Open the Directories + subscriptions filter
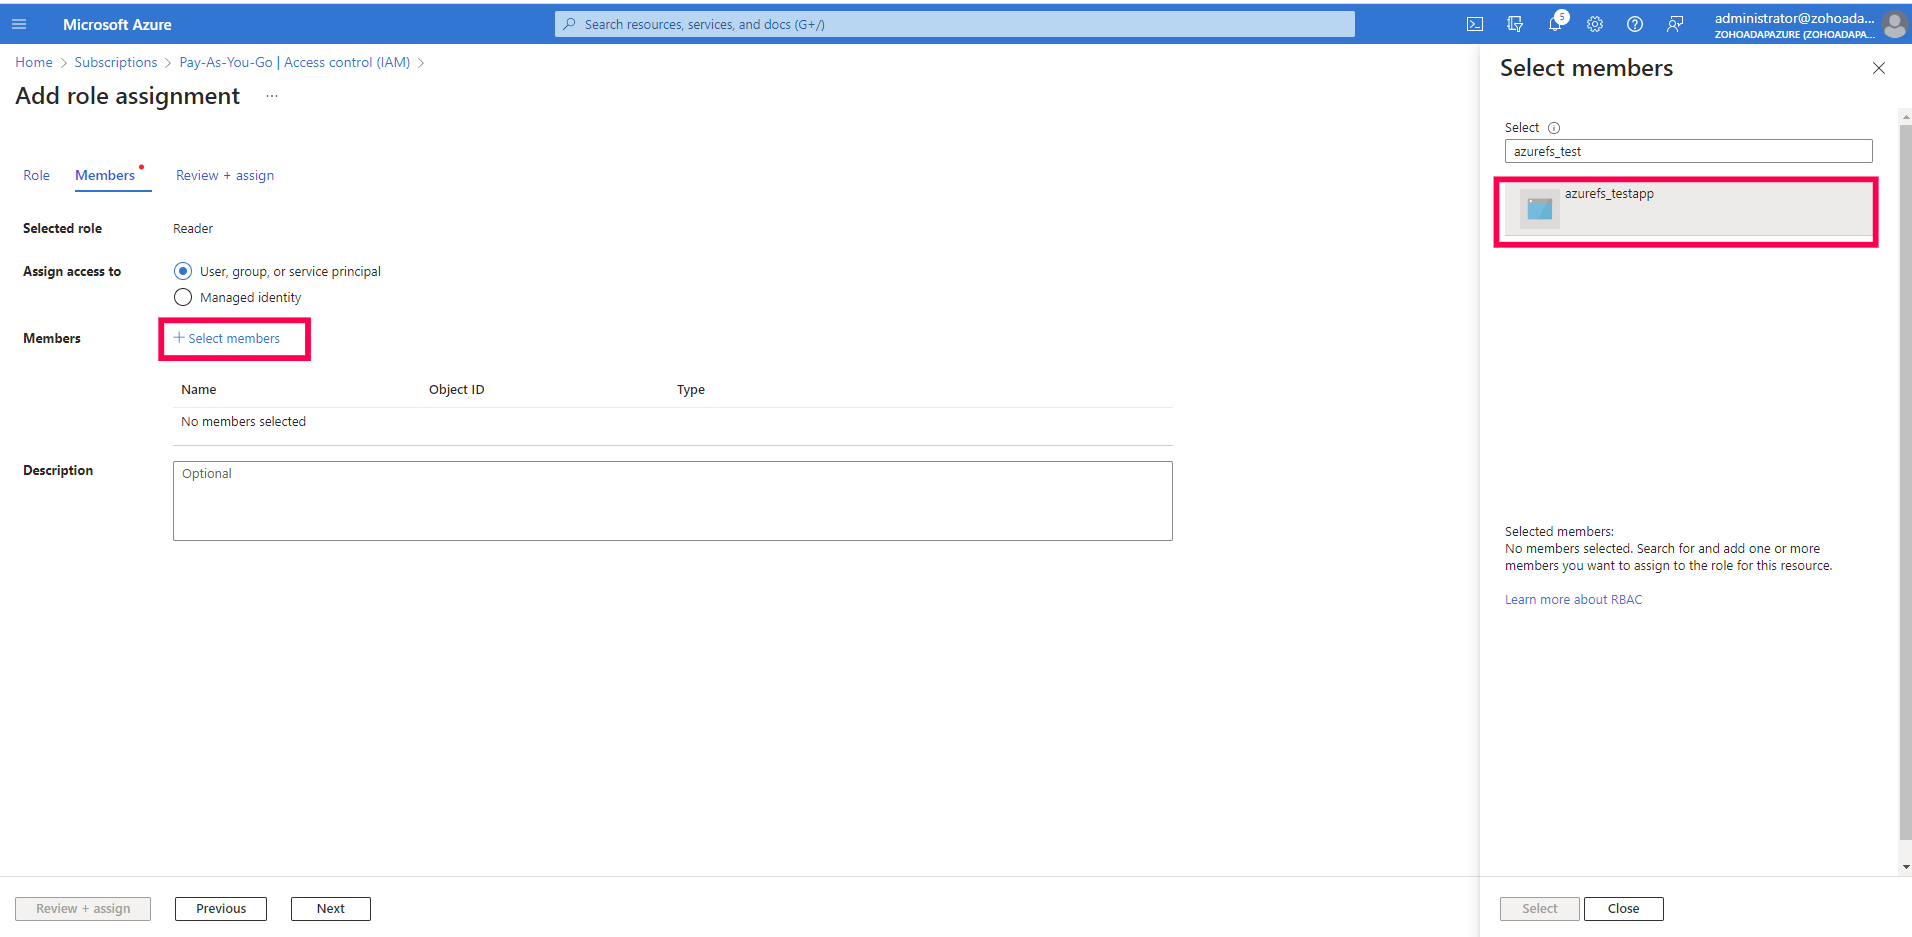 click(x=1514, y=24)
